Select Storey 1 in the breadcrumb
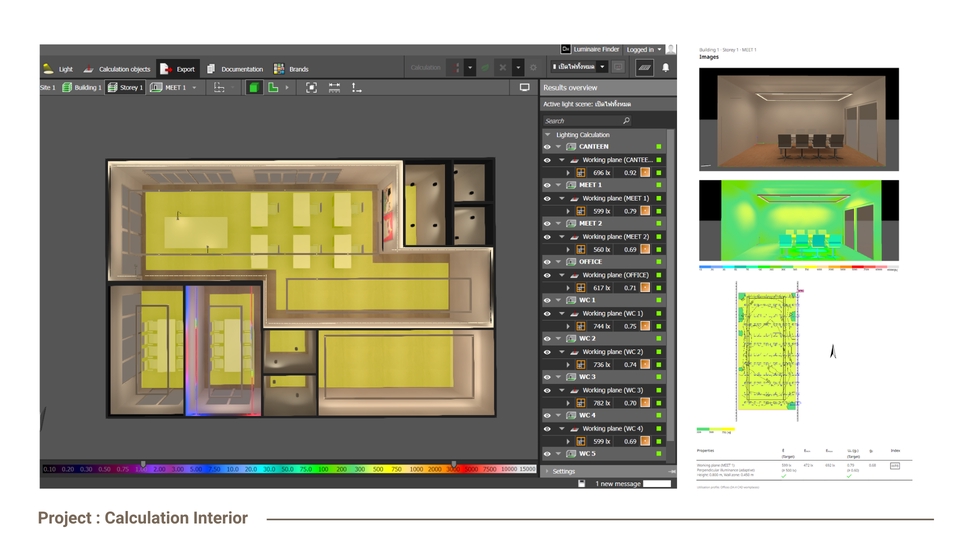 click(125, 88)
